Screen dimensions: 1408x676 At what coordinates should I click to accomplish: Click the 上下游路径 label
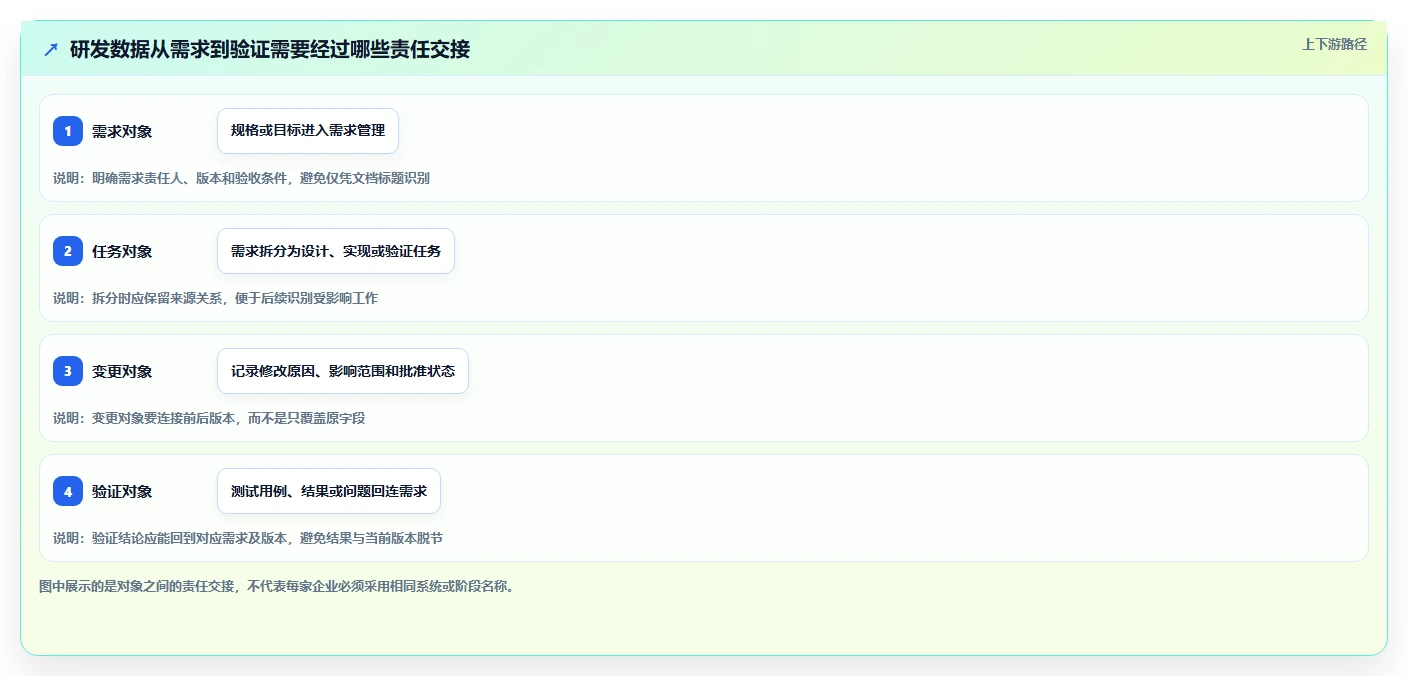[x=1334, y=44]
